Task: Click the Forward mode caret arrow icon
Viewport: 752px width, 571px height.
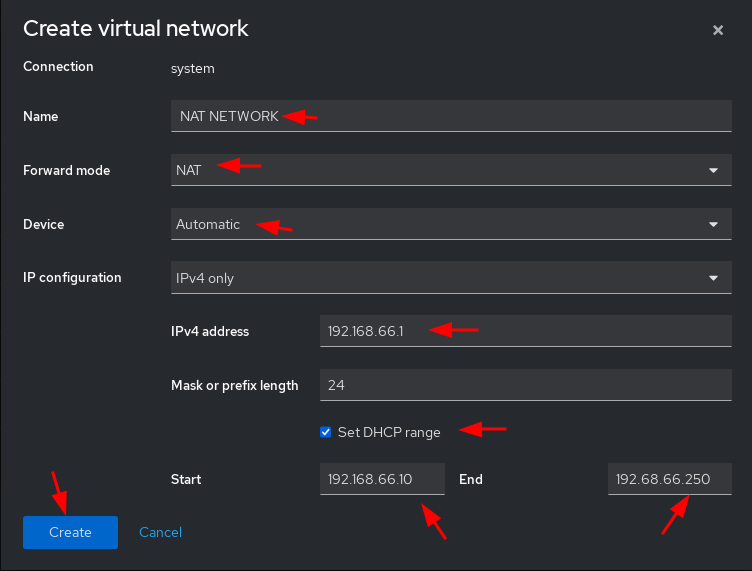Action: pos(714,171)
